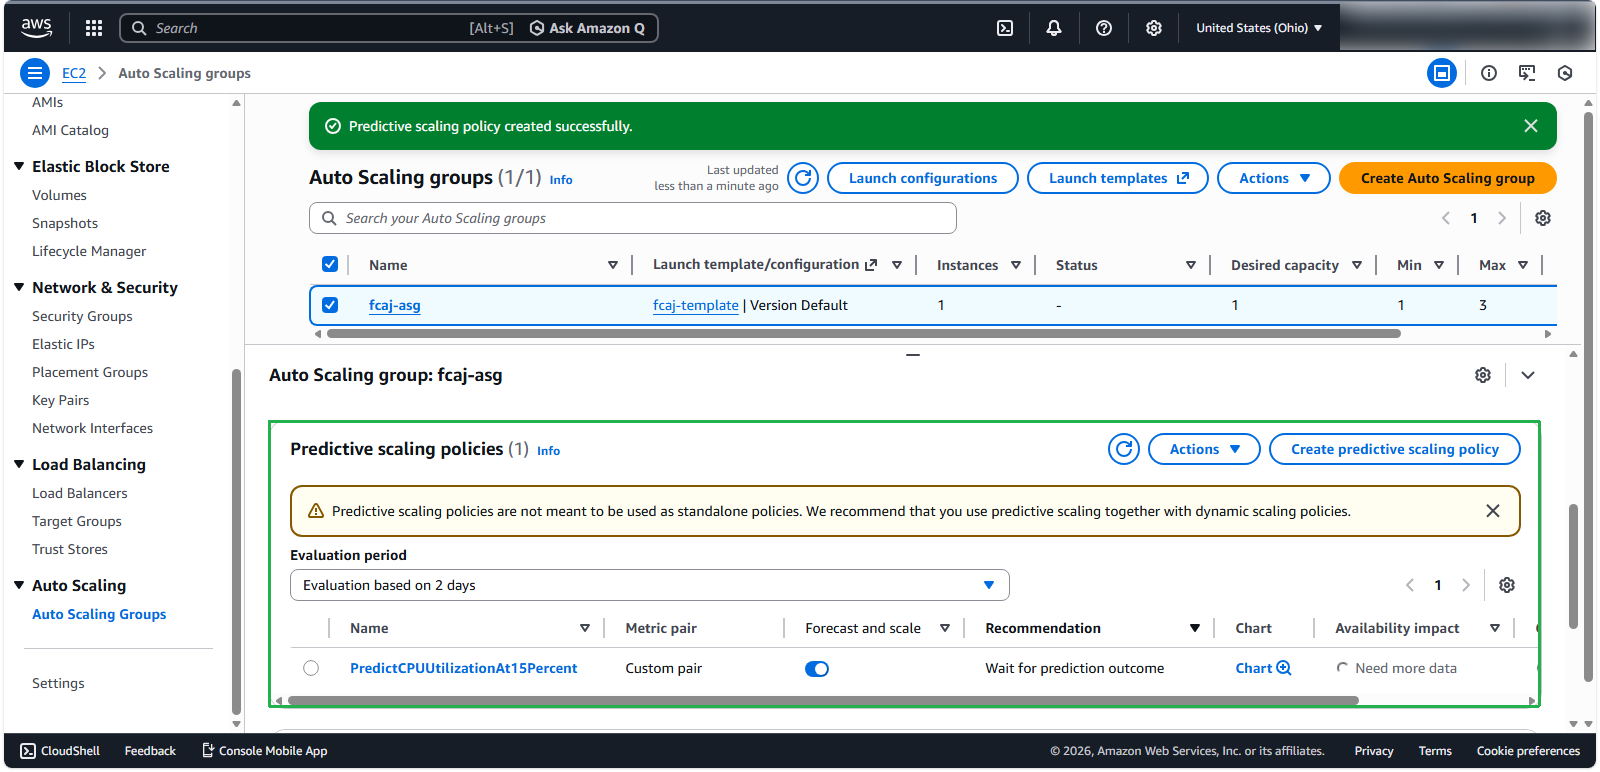Click Create Auto Scaling group
Viewport: 1600px width, 772px height.
point(1447,178)
